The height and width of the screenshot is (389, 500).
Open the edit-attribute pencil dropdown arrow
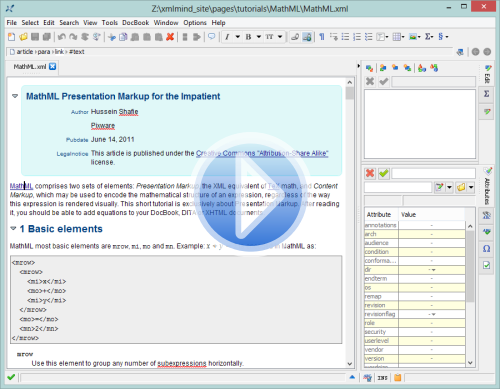(x=449, y=187)
